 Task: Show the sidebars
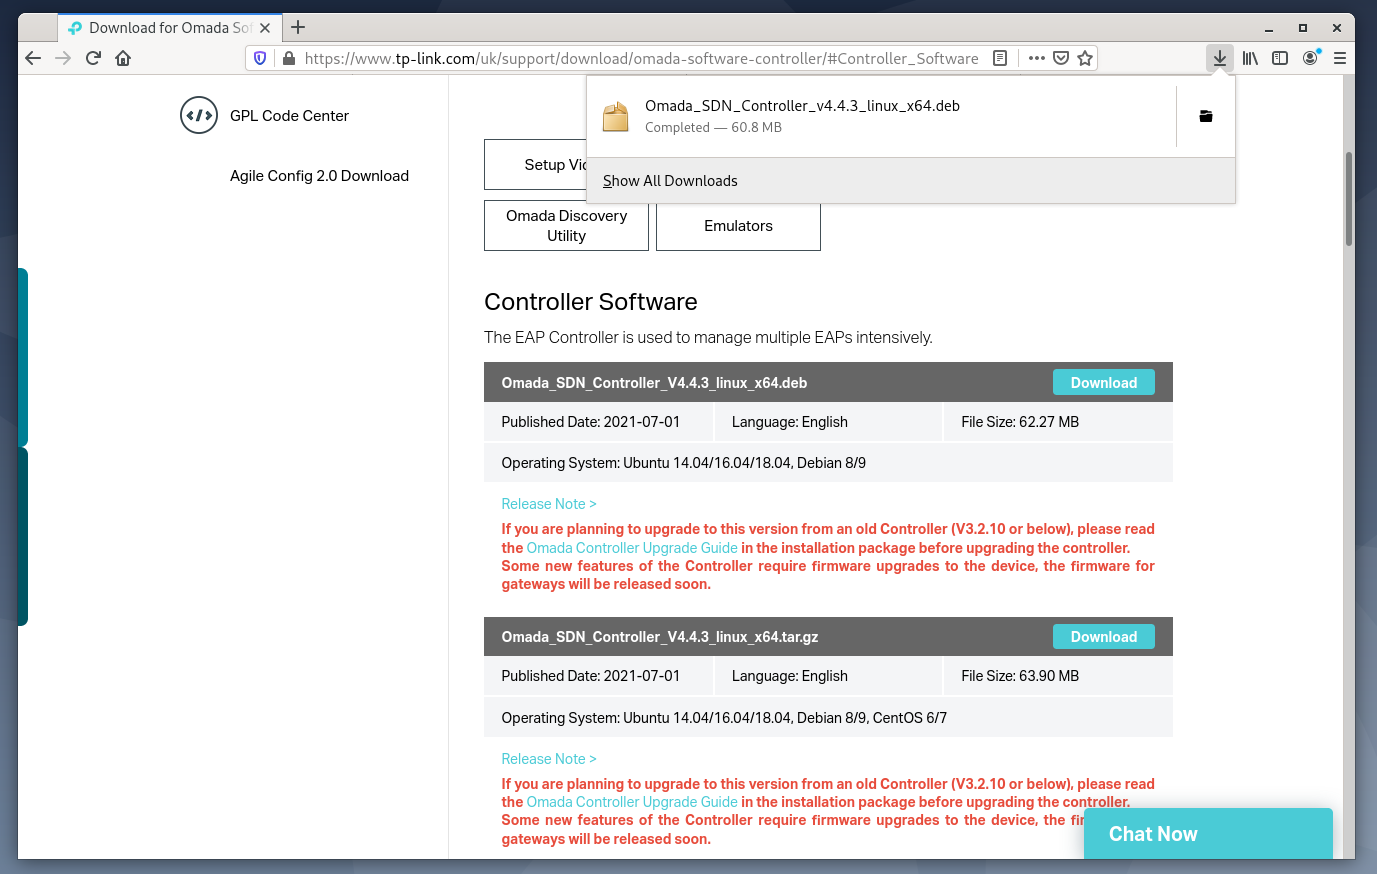1280,58
